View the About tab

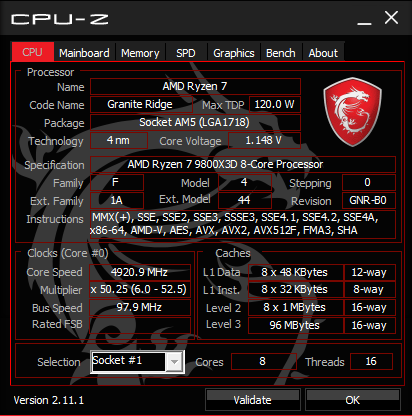[323, 53]
